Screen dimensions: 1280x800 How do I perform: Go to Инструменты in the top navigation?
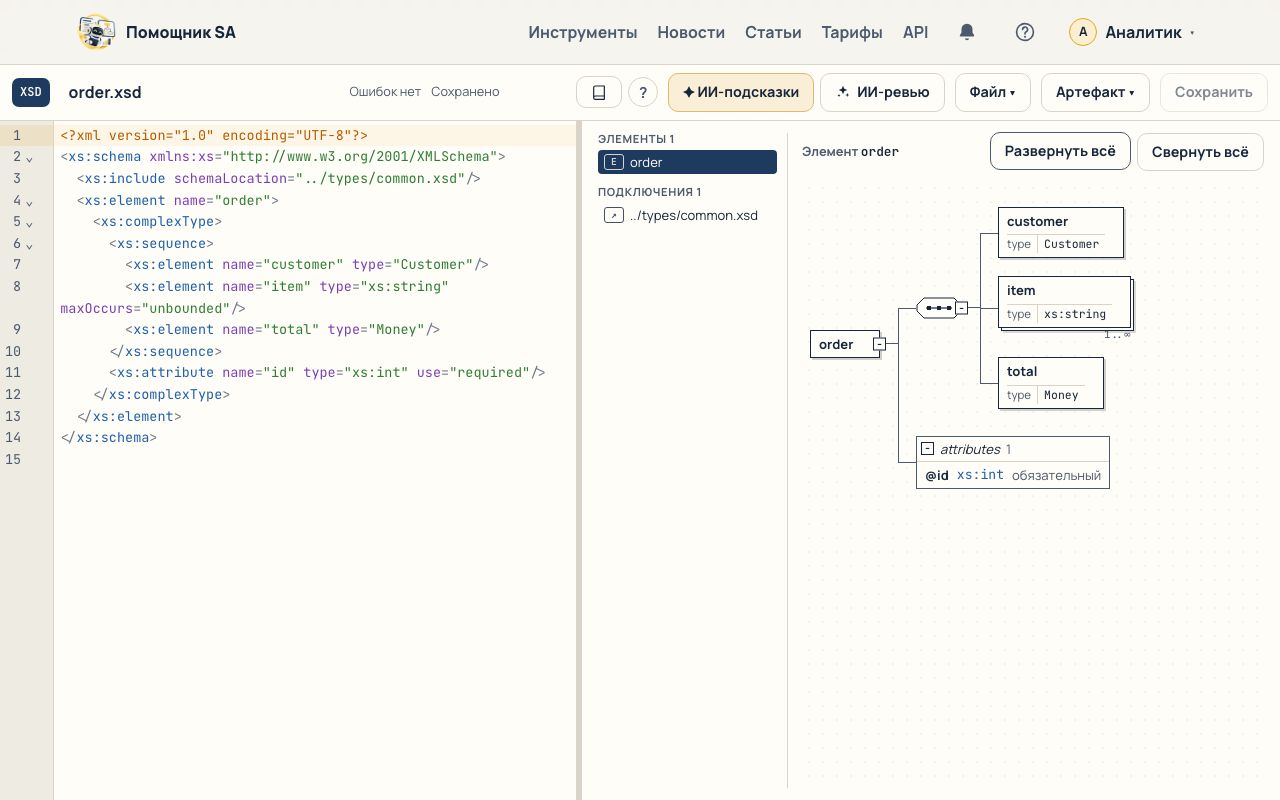tap(583, 32)
